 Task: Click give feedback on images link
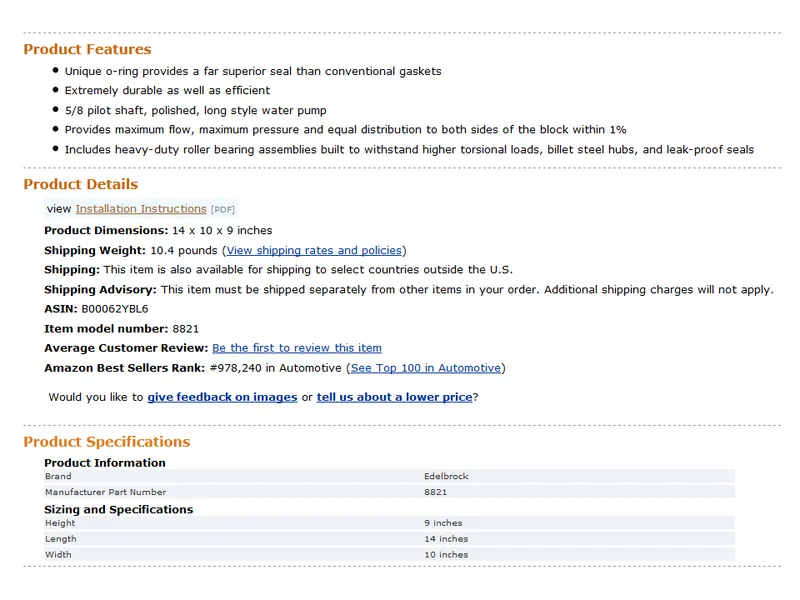[222, 397]
